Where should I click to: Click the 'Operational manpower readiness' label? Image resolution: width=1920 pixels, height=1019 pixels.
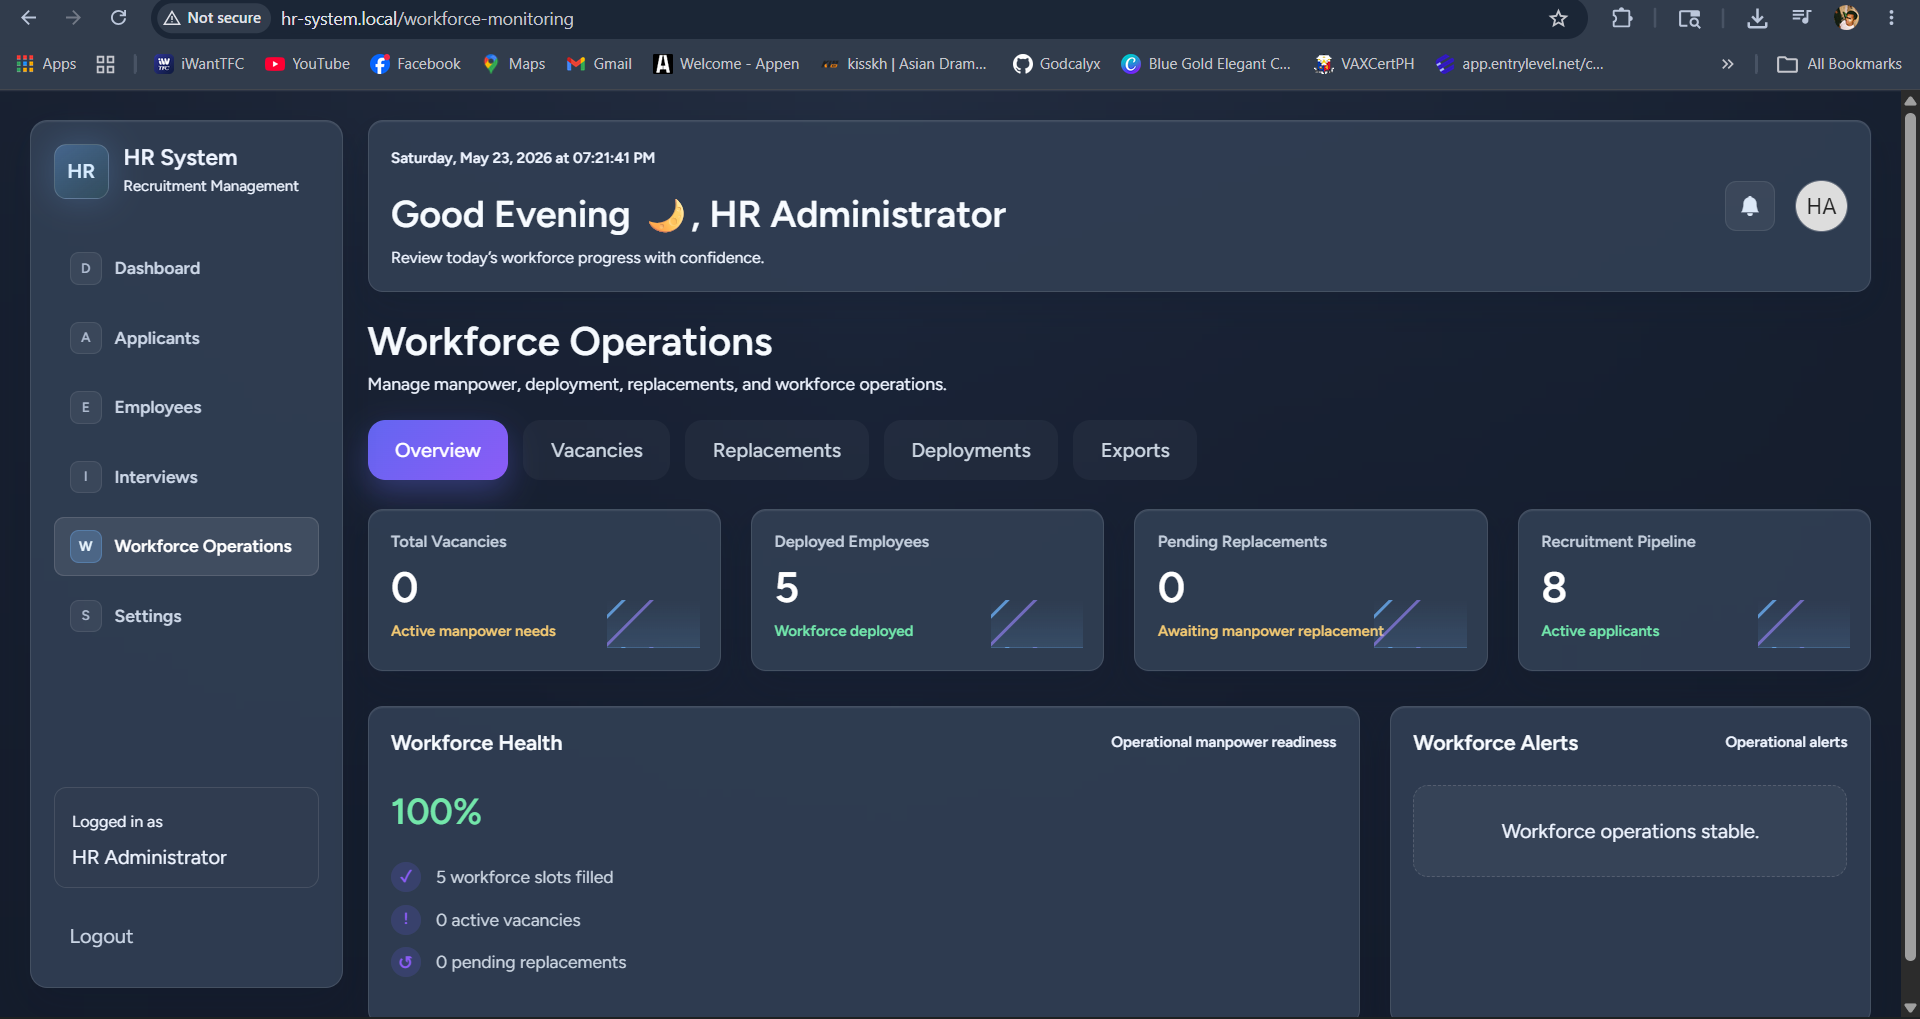pos(1223,742)
